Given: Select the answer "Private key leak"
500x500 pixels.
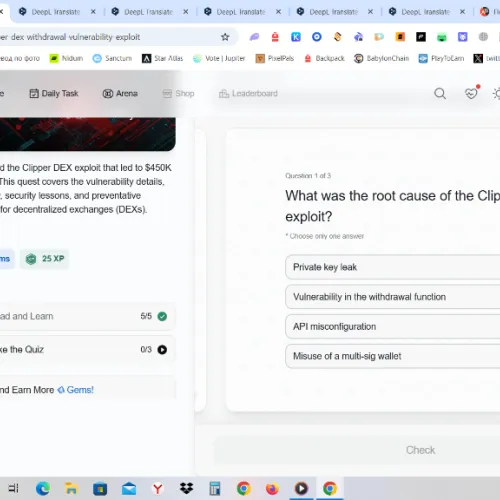Looking at the screenshot, I should (393, 267).
